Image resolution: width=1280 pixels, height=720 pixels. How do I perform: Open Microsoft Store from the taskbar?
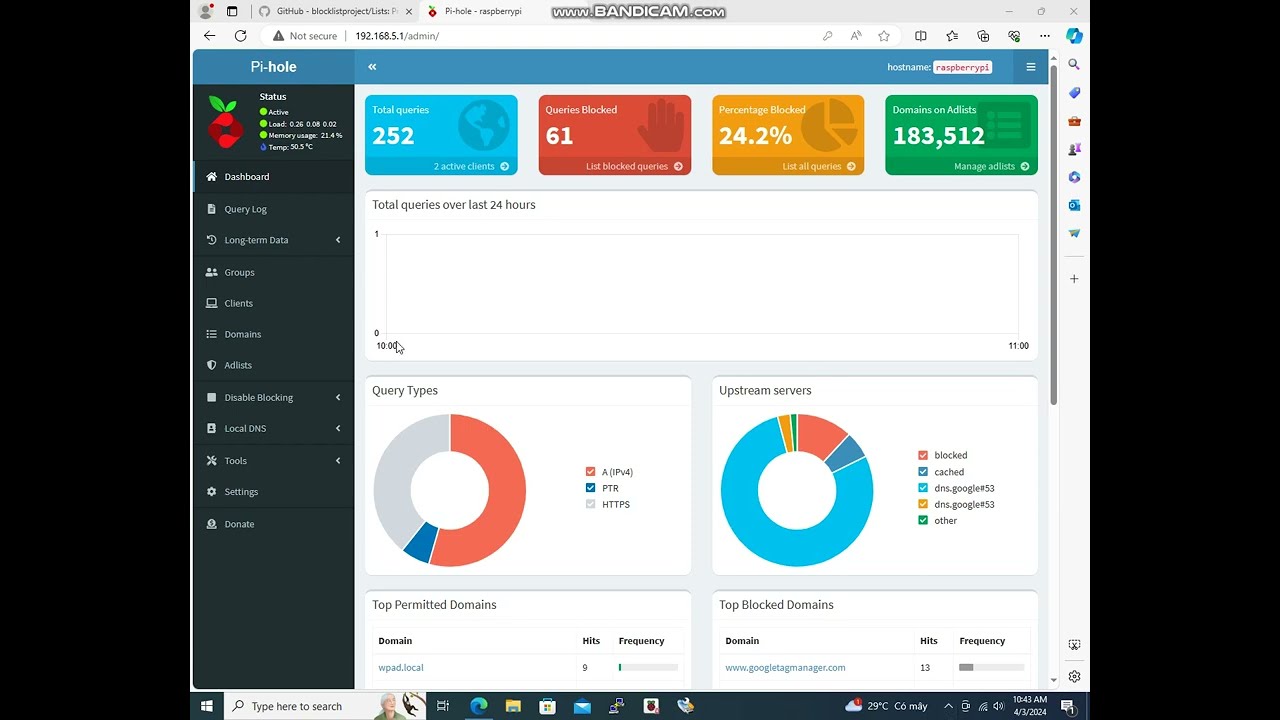(547, 706)
